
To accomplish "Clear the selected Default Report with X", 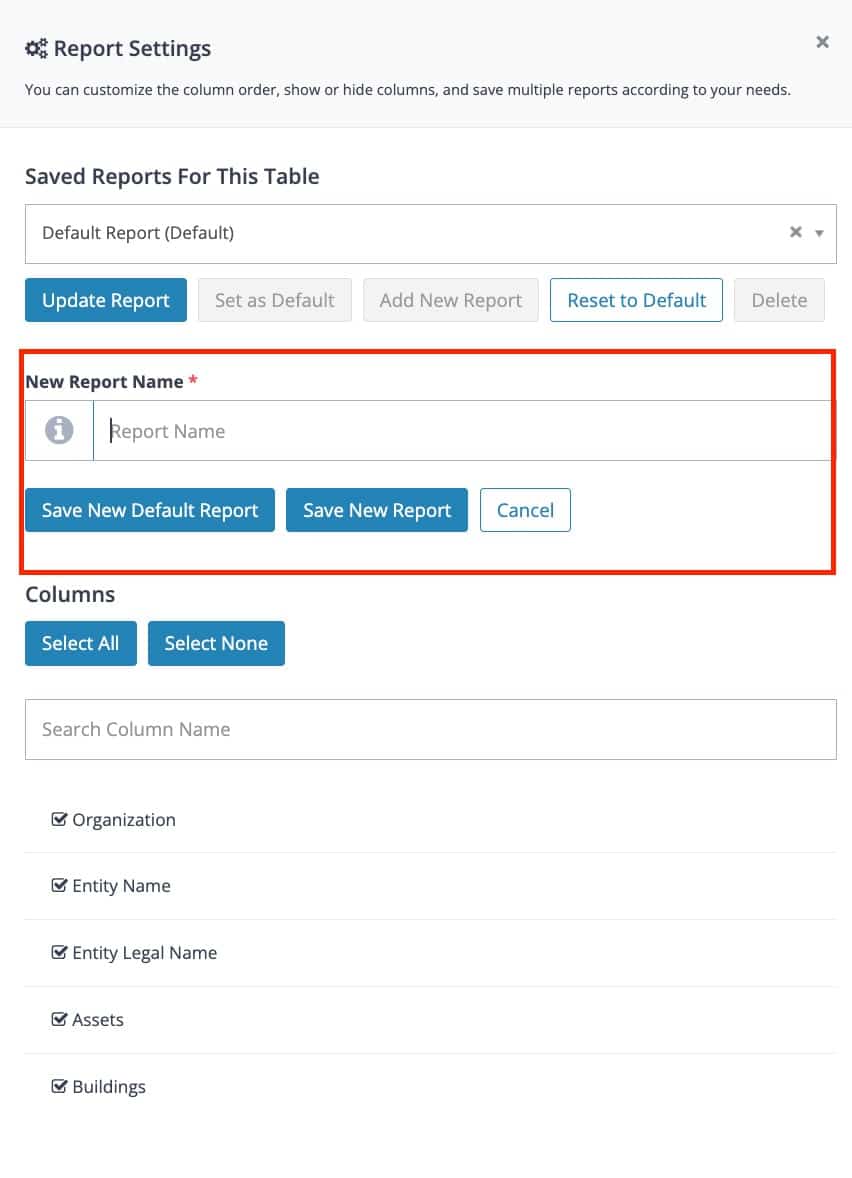I will coord(796,232).
